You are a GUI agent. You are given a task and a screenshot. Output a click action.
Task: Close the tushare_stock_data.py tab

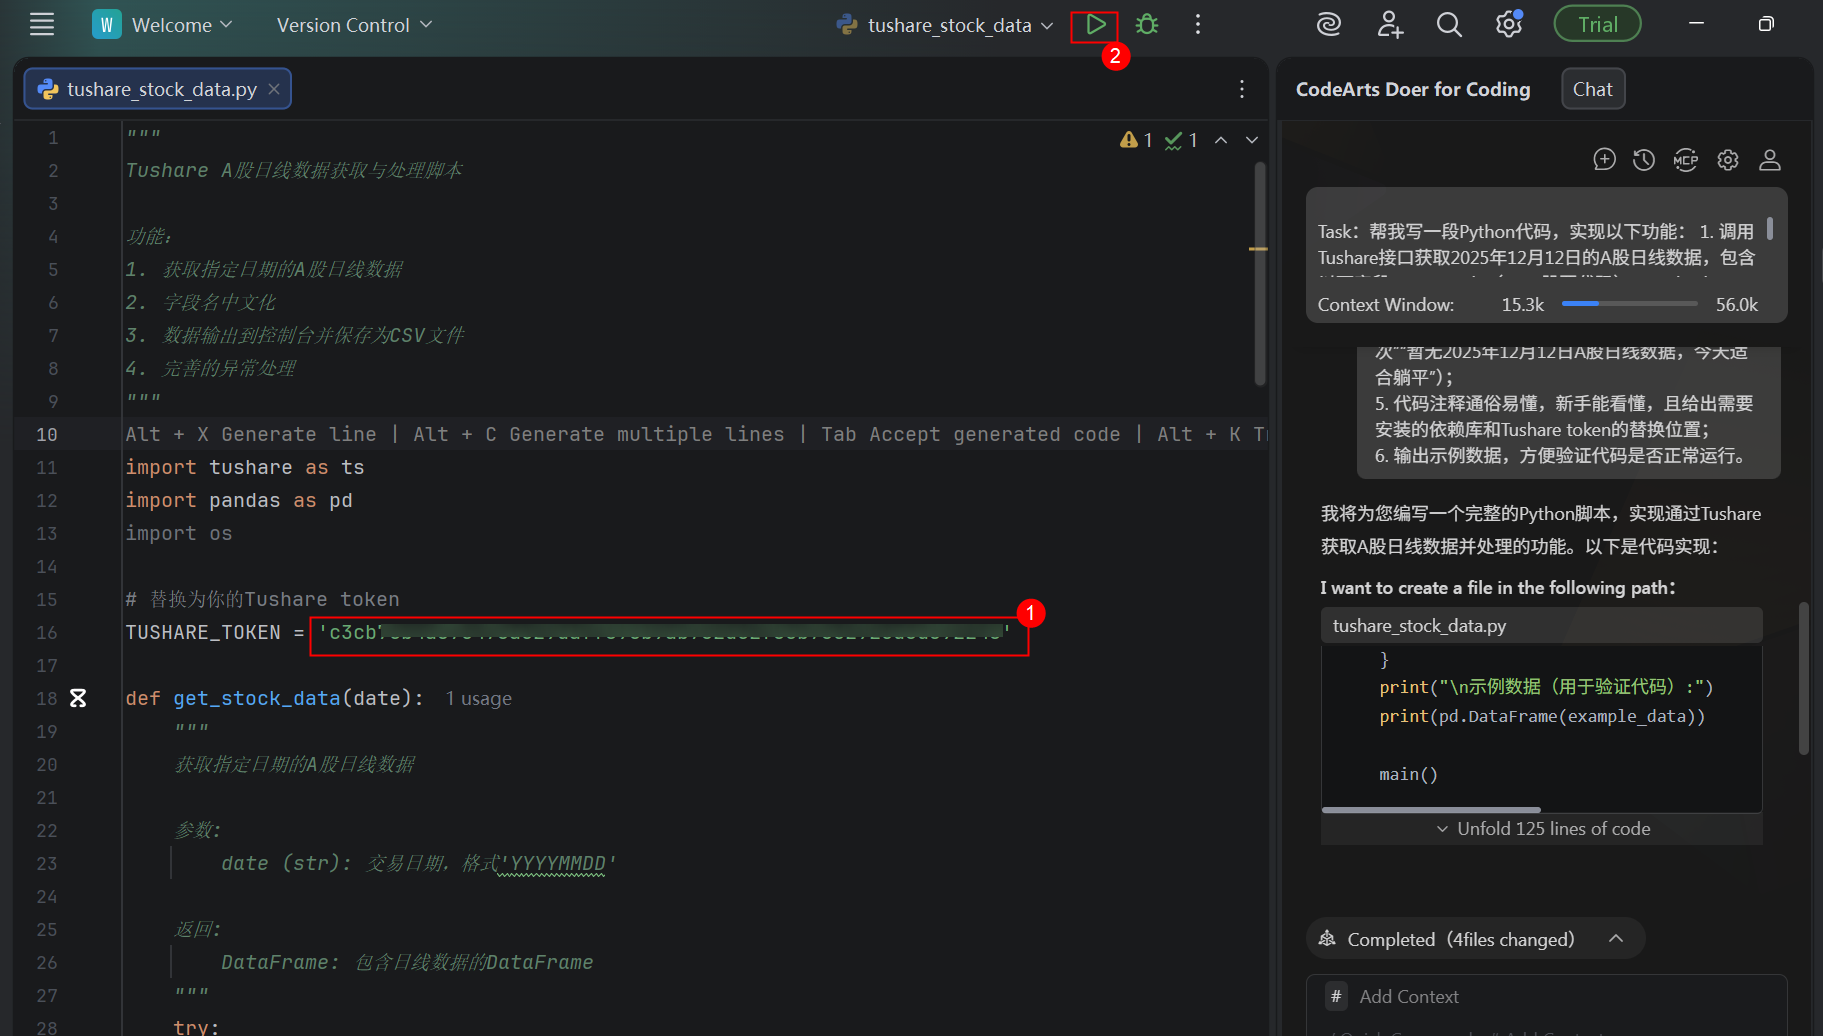click(274, 89)
